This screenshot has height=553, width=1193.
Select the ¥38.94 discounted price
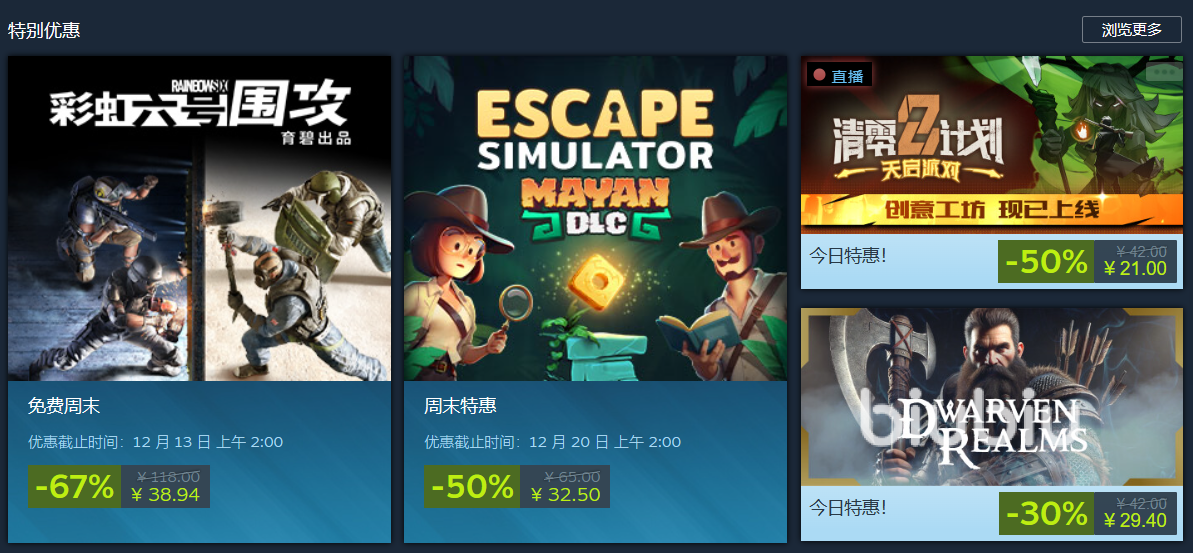[165, 495]
